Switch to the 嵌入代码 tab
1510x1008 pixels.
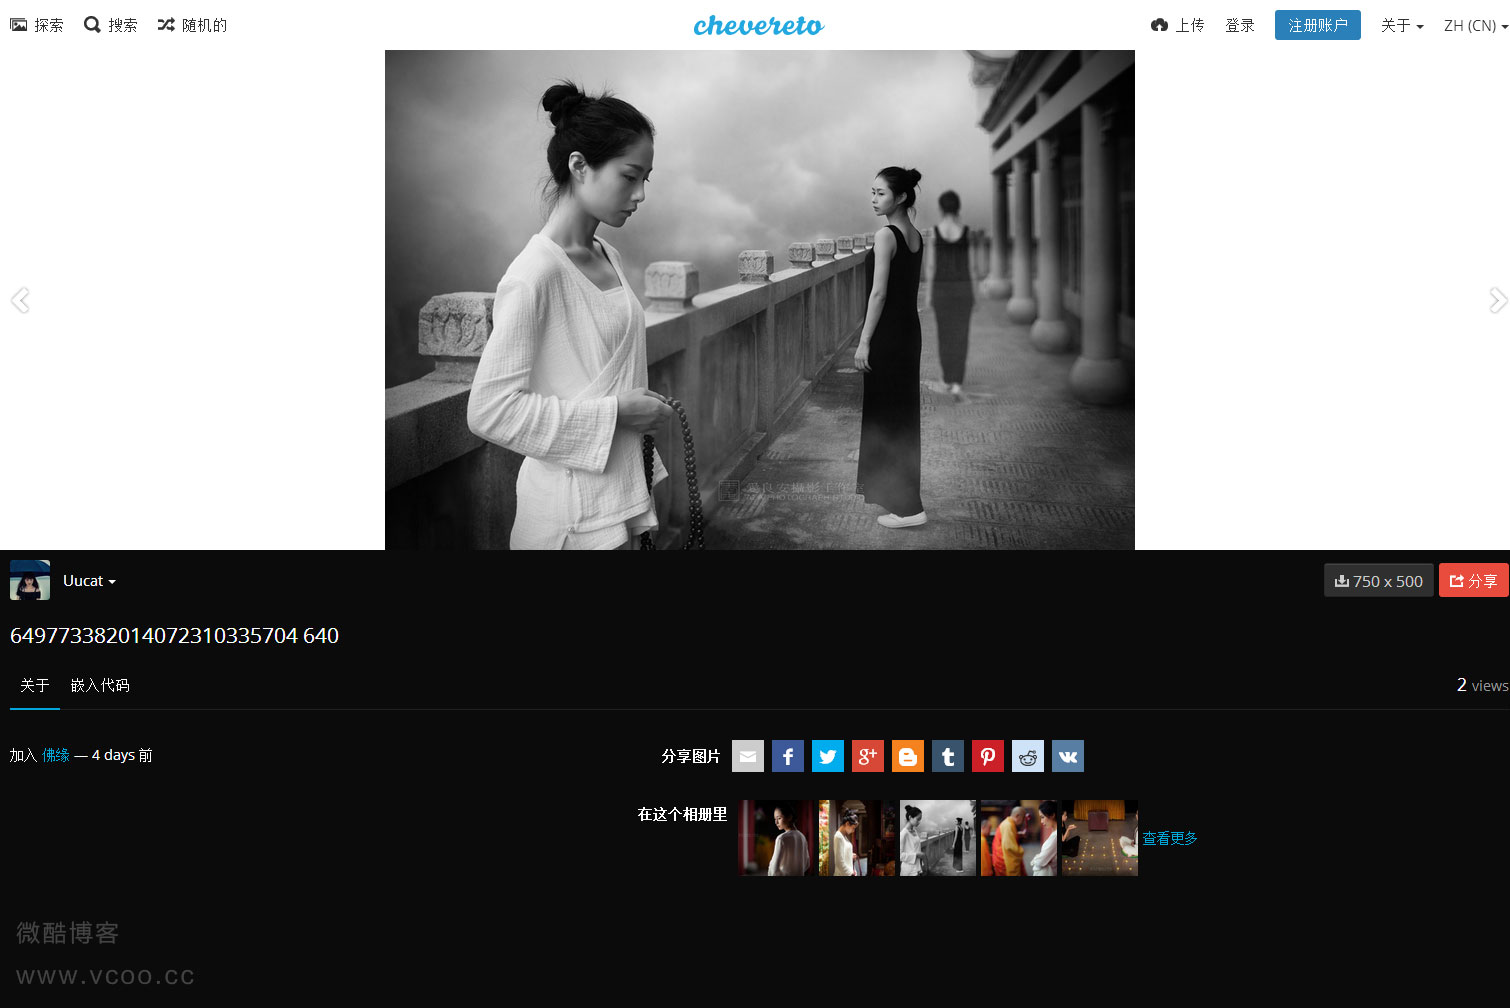coord(100,685)
